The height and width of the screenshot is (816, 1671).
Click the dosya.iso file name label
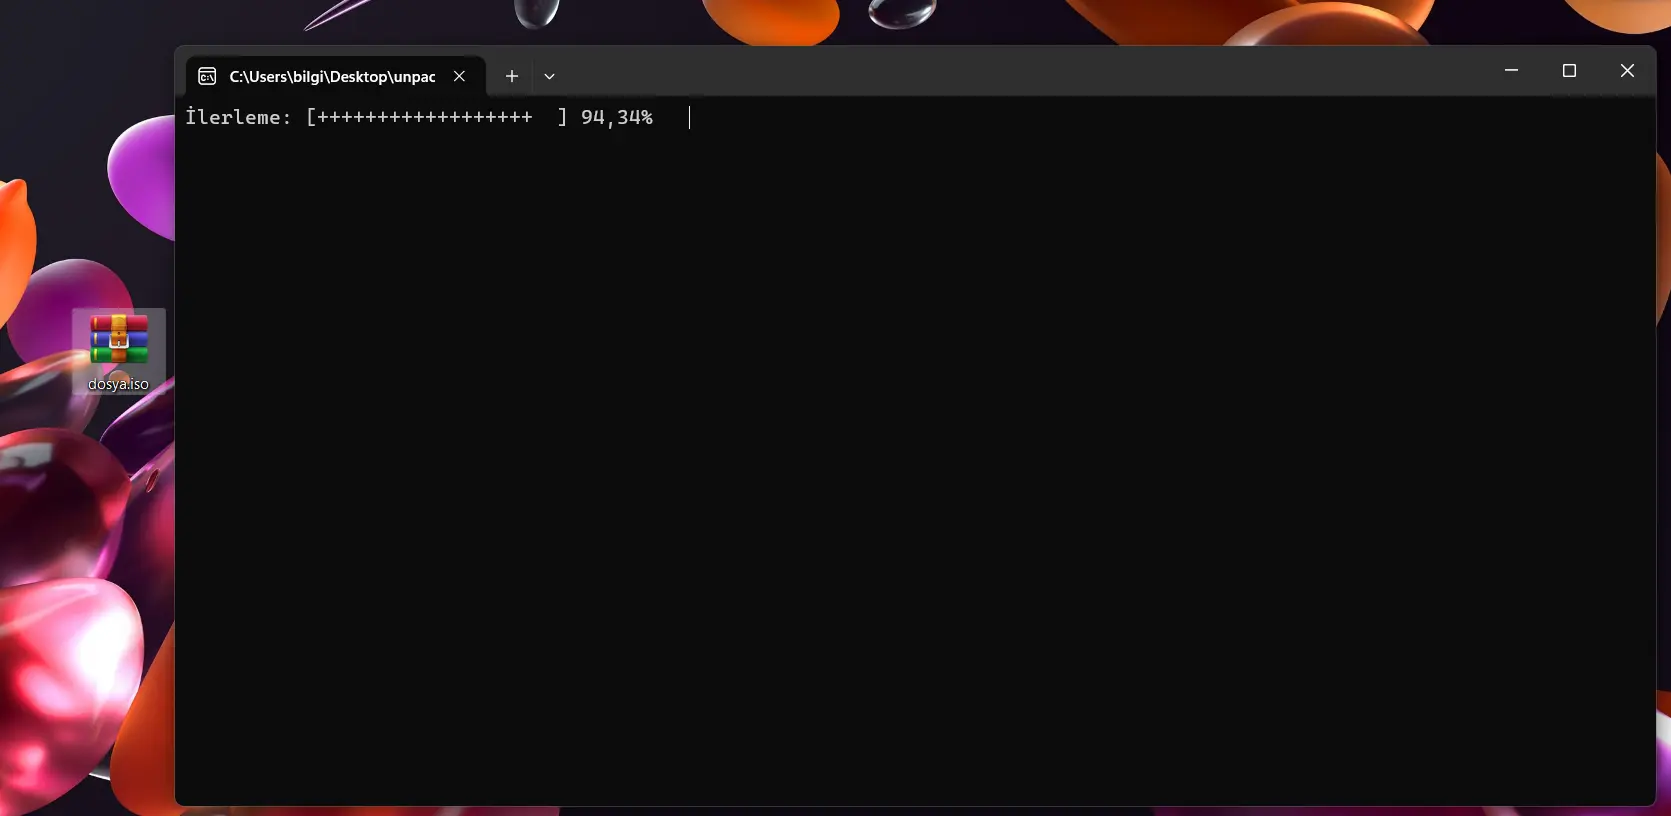click(118, 384)
